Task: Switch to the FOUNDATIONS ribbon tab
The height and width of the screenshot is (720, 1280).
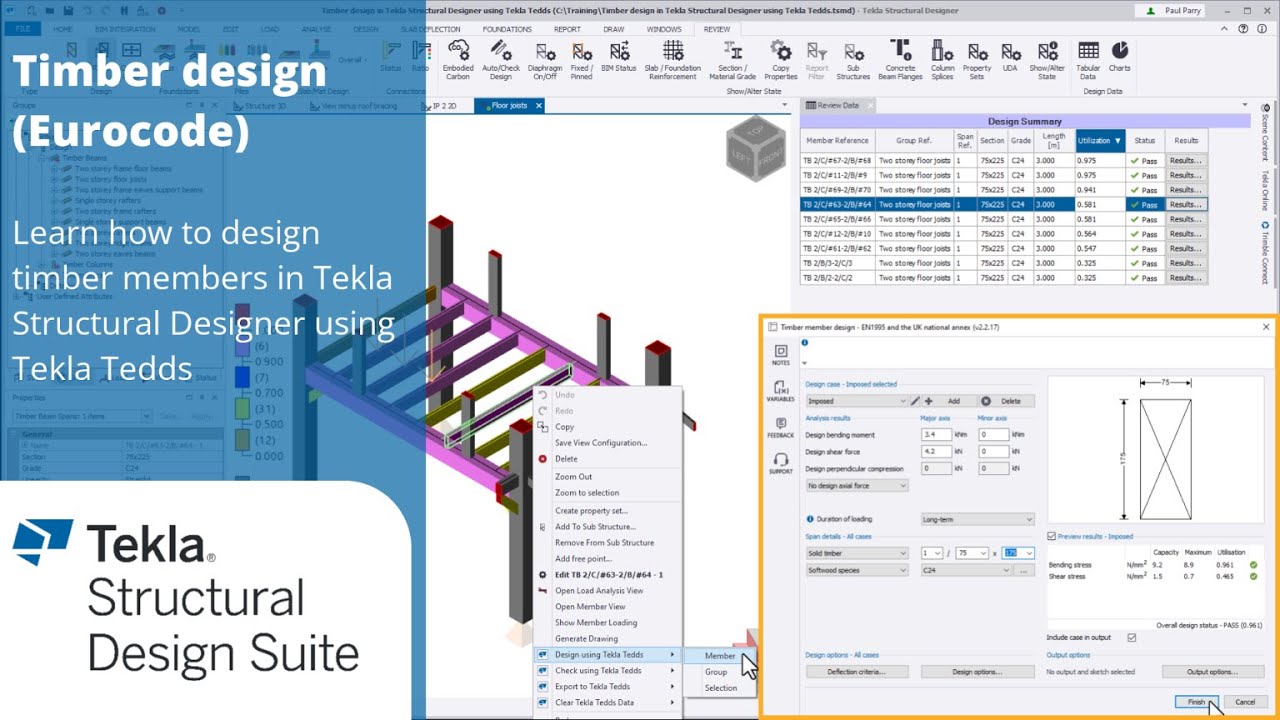Action: pyautogui.click(x=507, y=29)
